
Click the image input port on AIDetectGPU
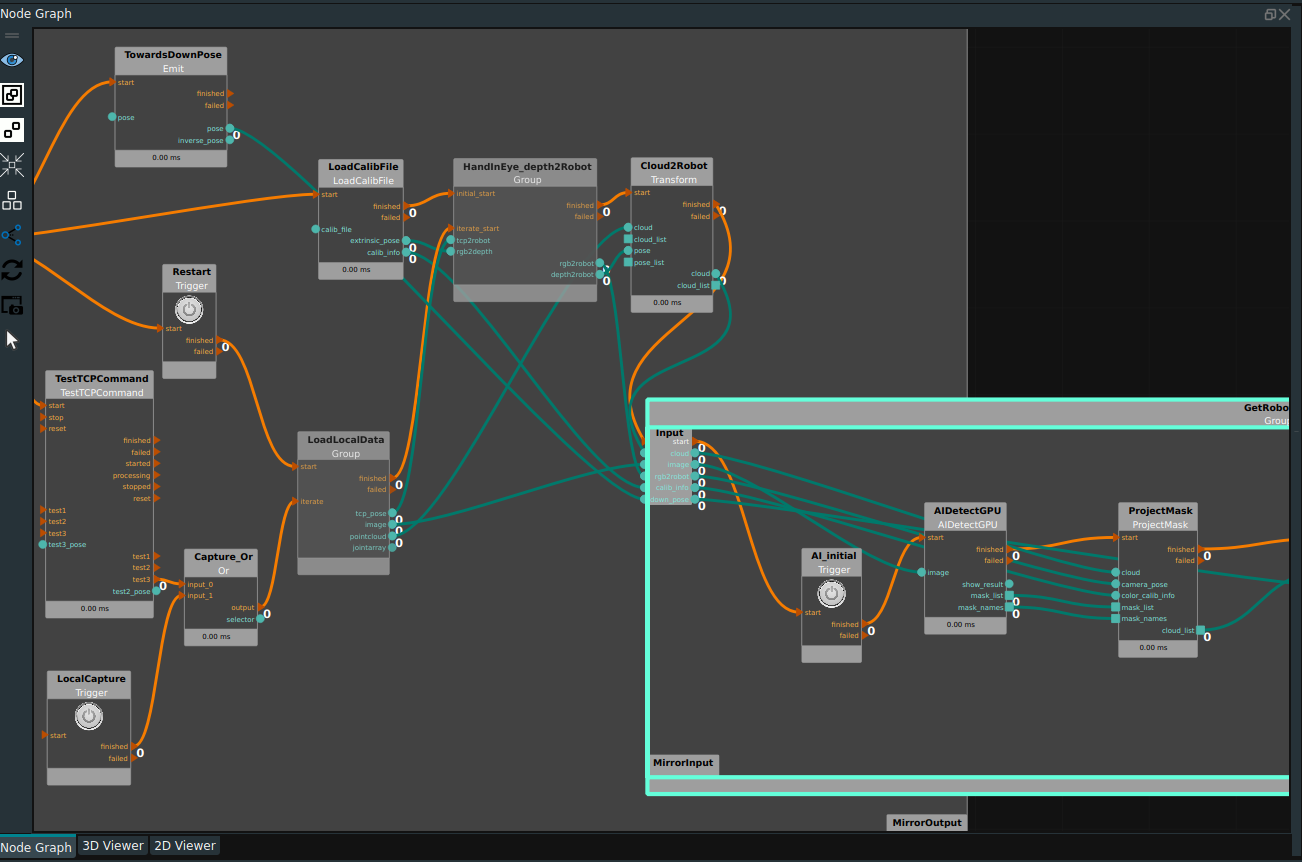921,573
